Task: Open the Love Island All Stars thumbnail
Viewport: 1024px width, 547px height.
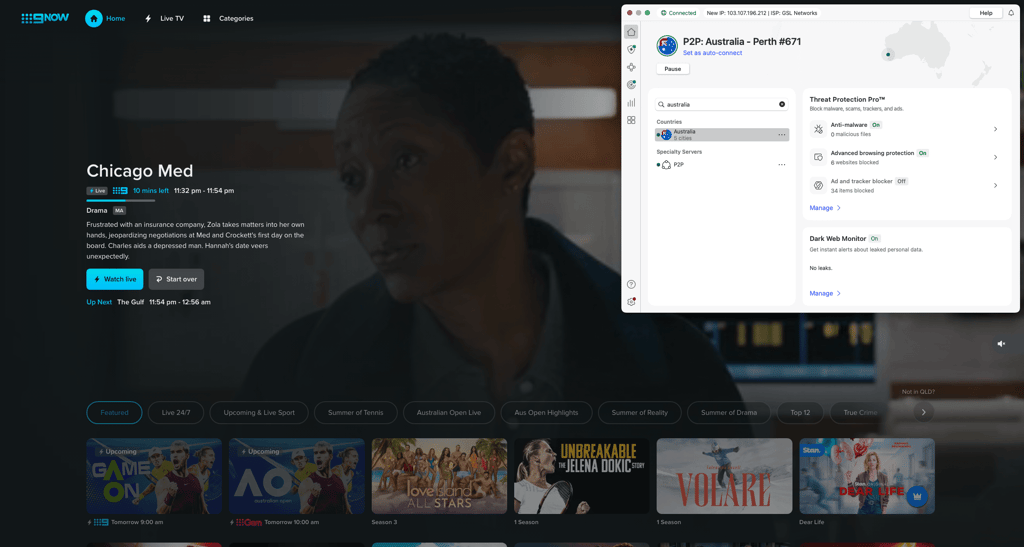Action: pyautogui.click(x=440, y=476)
